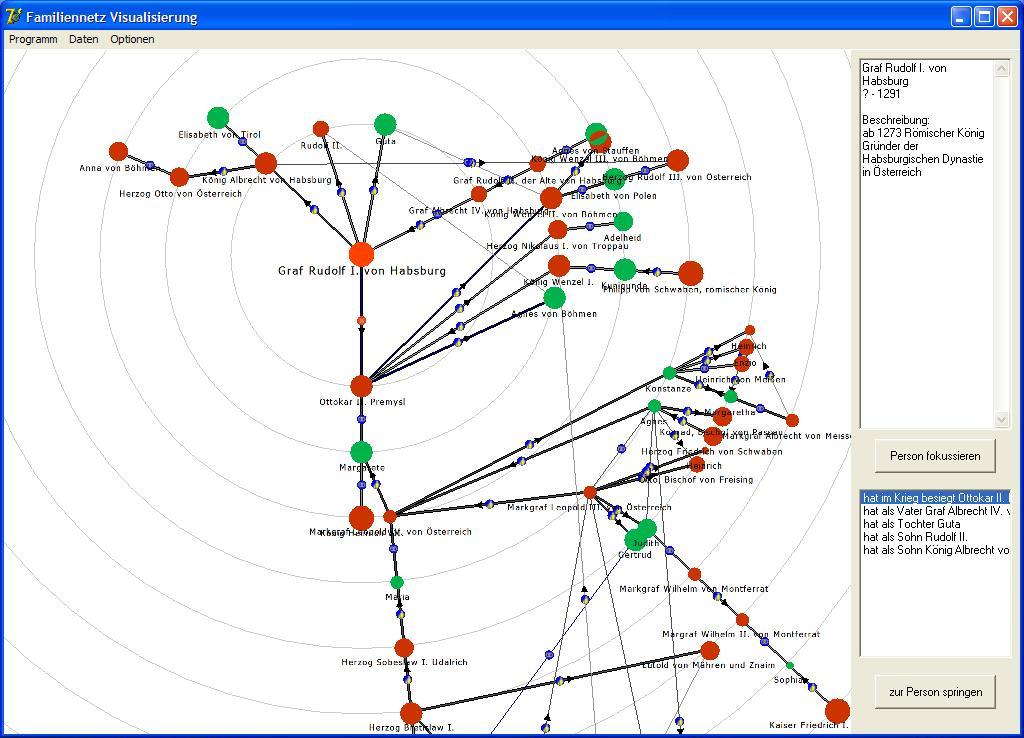Click the Person fokussieren button
The image size is (1024, 738).
pos(935,456)
